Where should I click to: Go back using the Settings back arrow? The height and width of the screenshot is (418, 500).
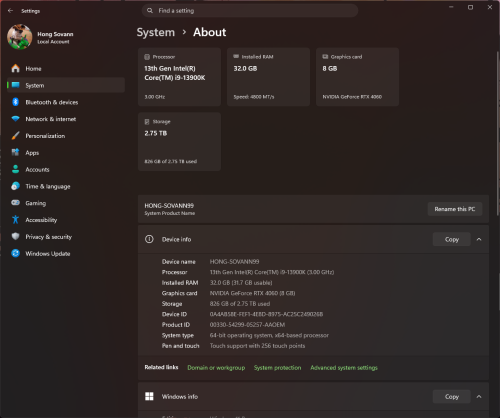pyautogui.click(x=10, y=11)
